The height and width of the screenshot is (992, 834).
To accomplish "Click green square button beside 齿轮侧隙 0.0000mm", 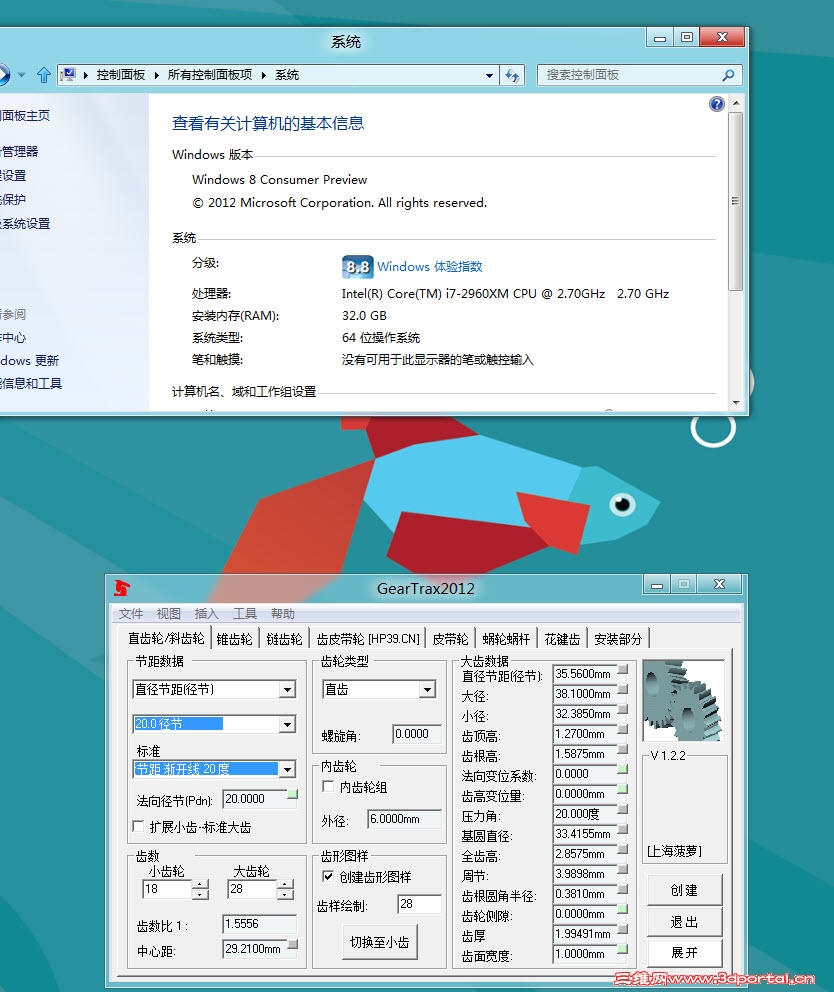I will (623, 909).
